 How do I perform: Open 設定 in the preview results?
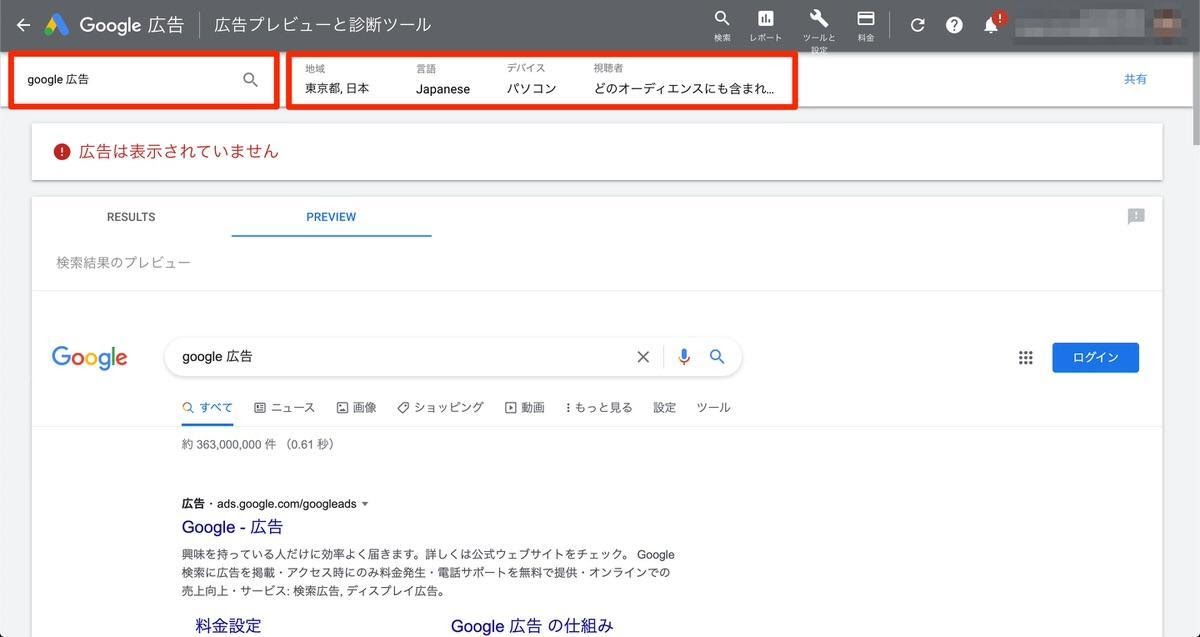pyautogui.click(x=665, y=408)
